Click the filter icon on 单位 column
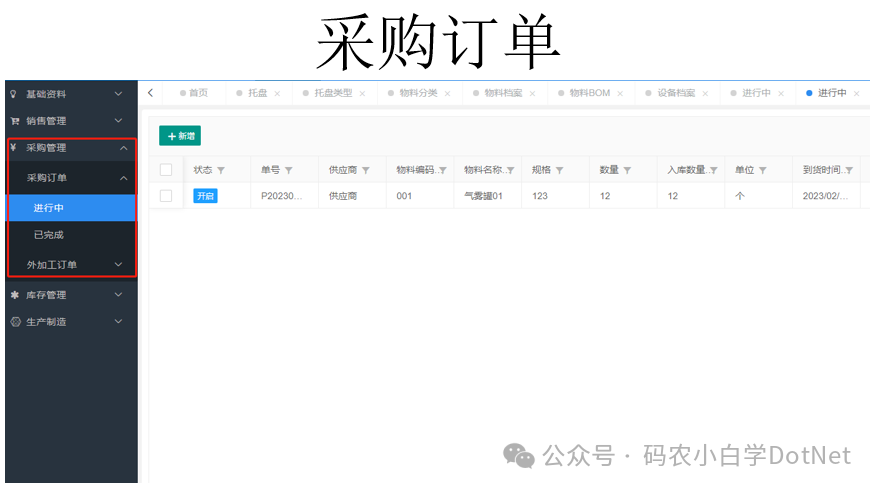Viewport: 877px width, 490px height. click(763, 171)
